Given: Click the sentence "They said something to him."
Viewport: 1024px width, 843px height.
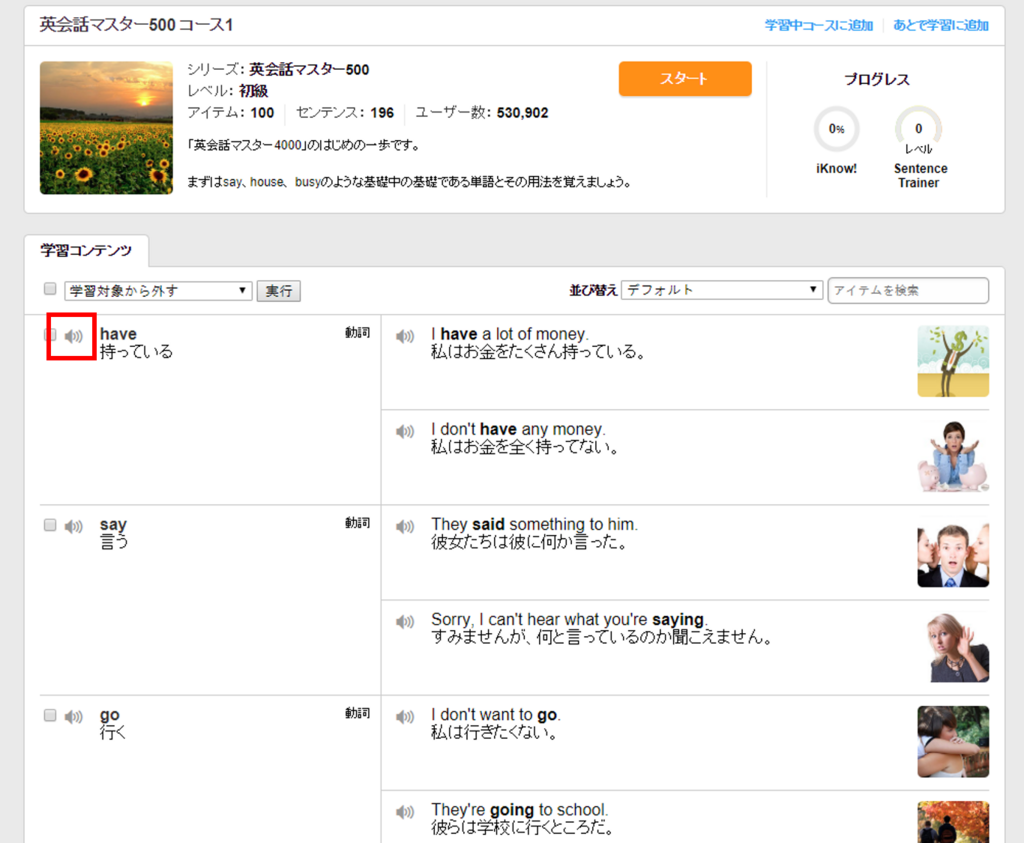Looking at the screenshot, I should [534, 524].
